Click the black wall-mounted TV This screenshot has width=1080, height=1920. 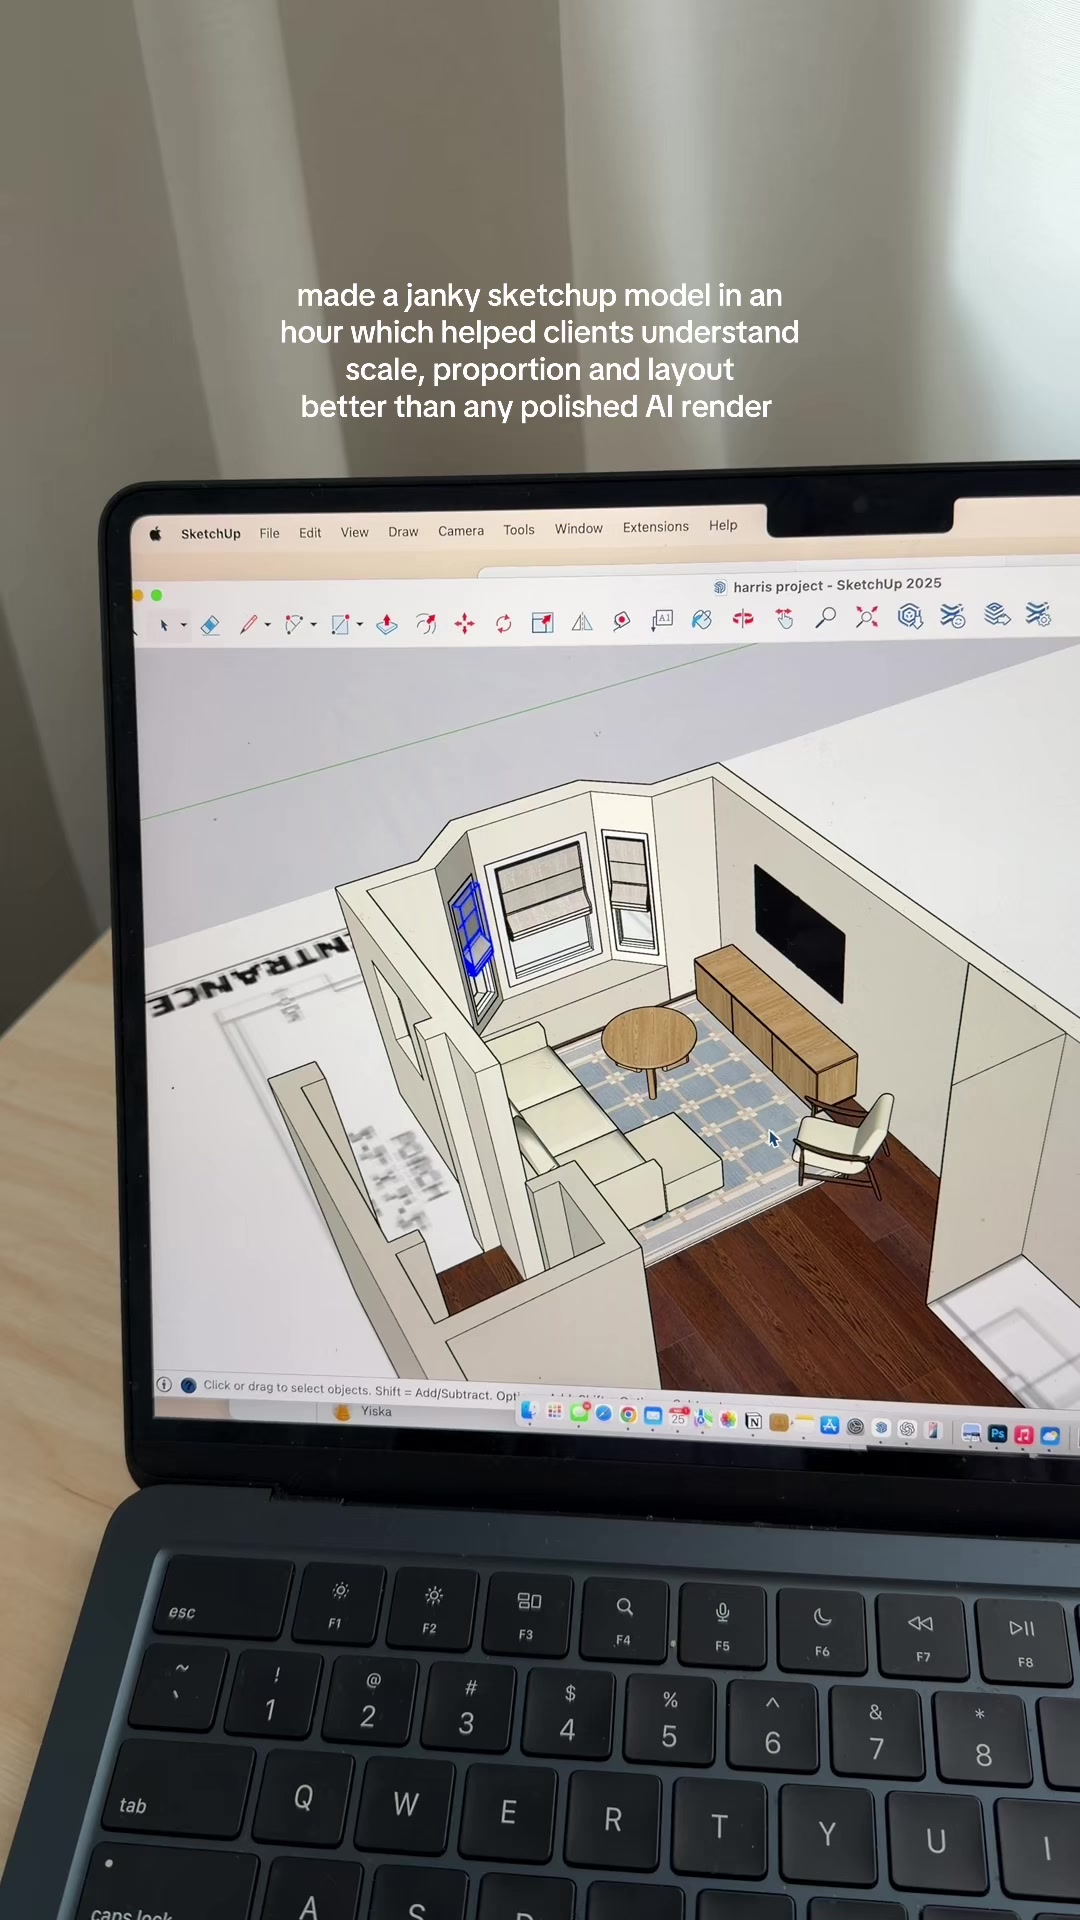[798, 933]
